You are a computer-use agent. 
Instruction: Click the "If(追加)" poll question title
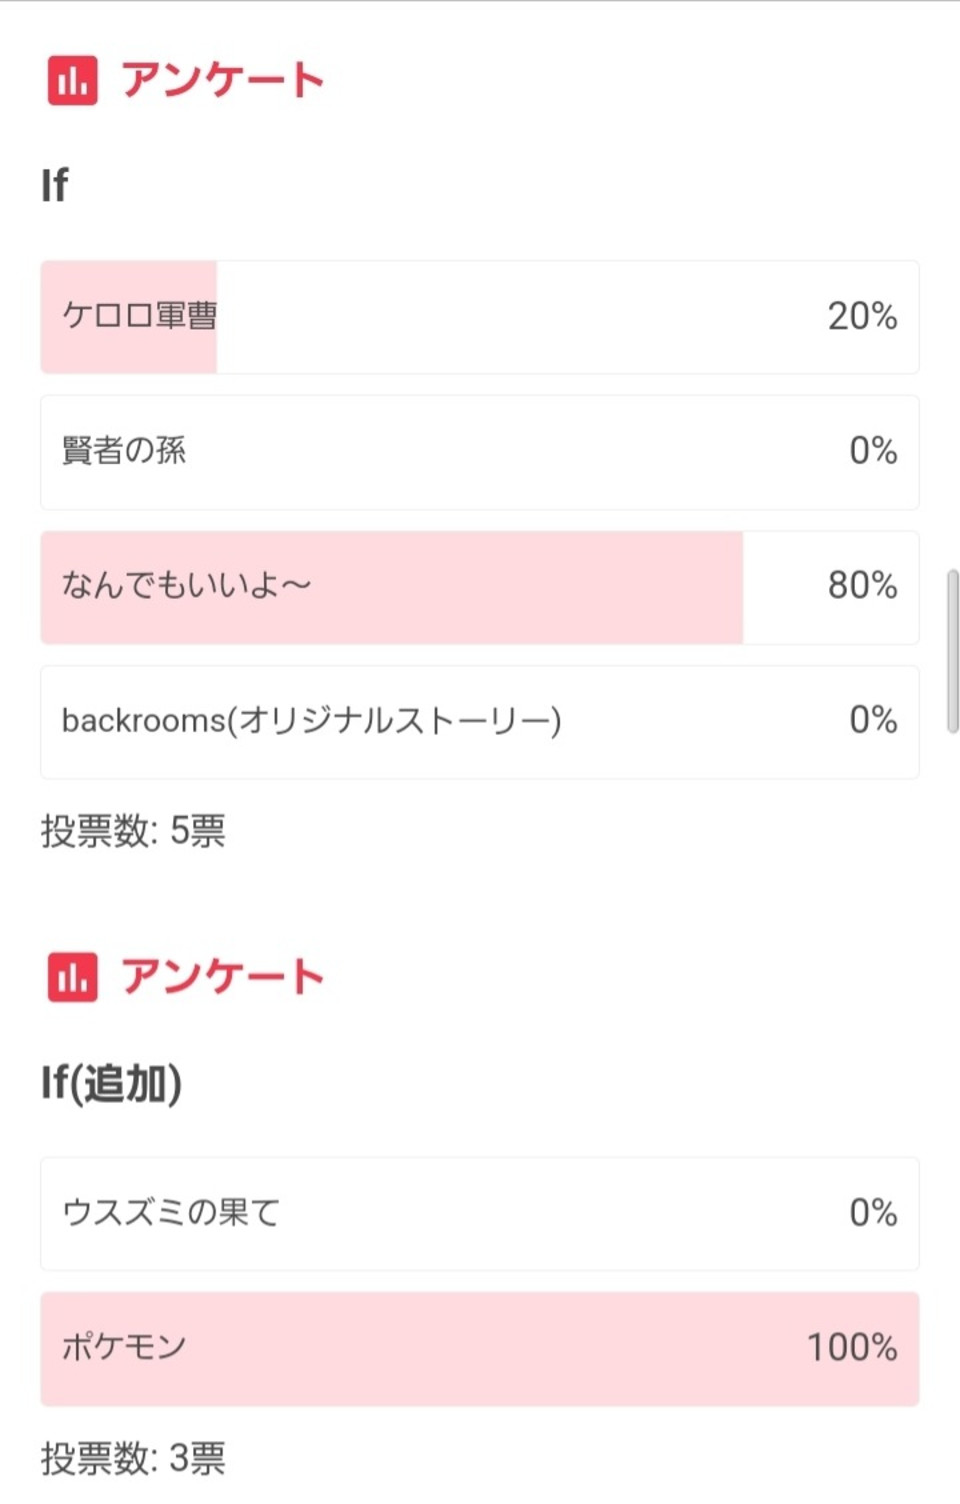pos(111,1083)
